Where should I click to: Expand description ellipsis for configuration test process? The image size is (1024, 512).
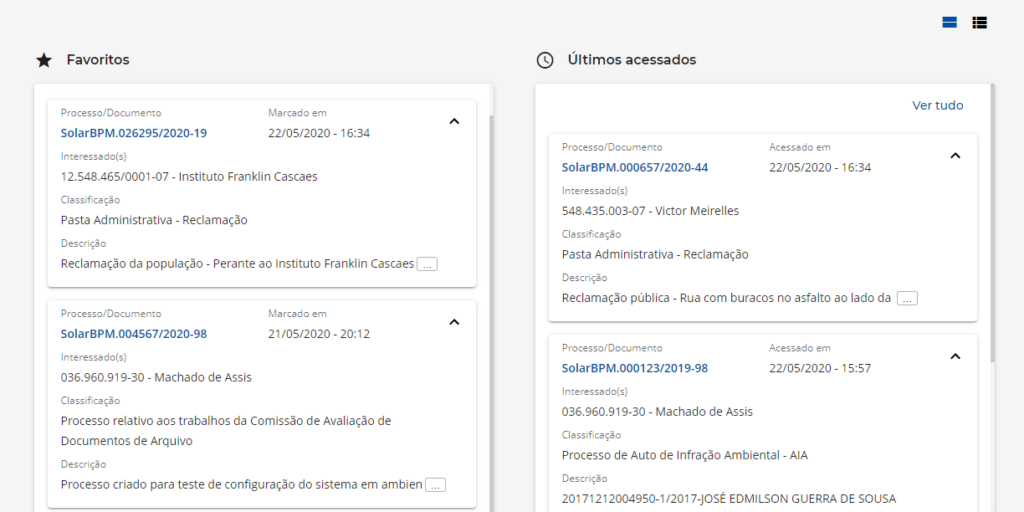436,485
